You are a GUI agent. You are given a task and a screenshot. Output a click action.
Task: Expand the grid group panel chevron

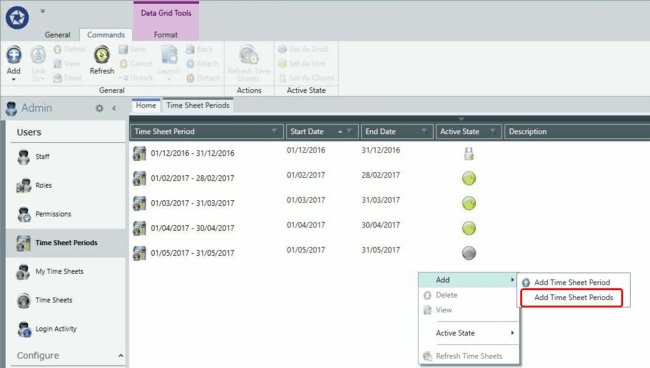[461, 119]
